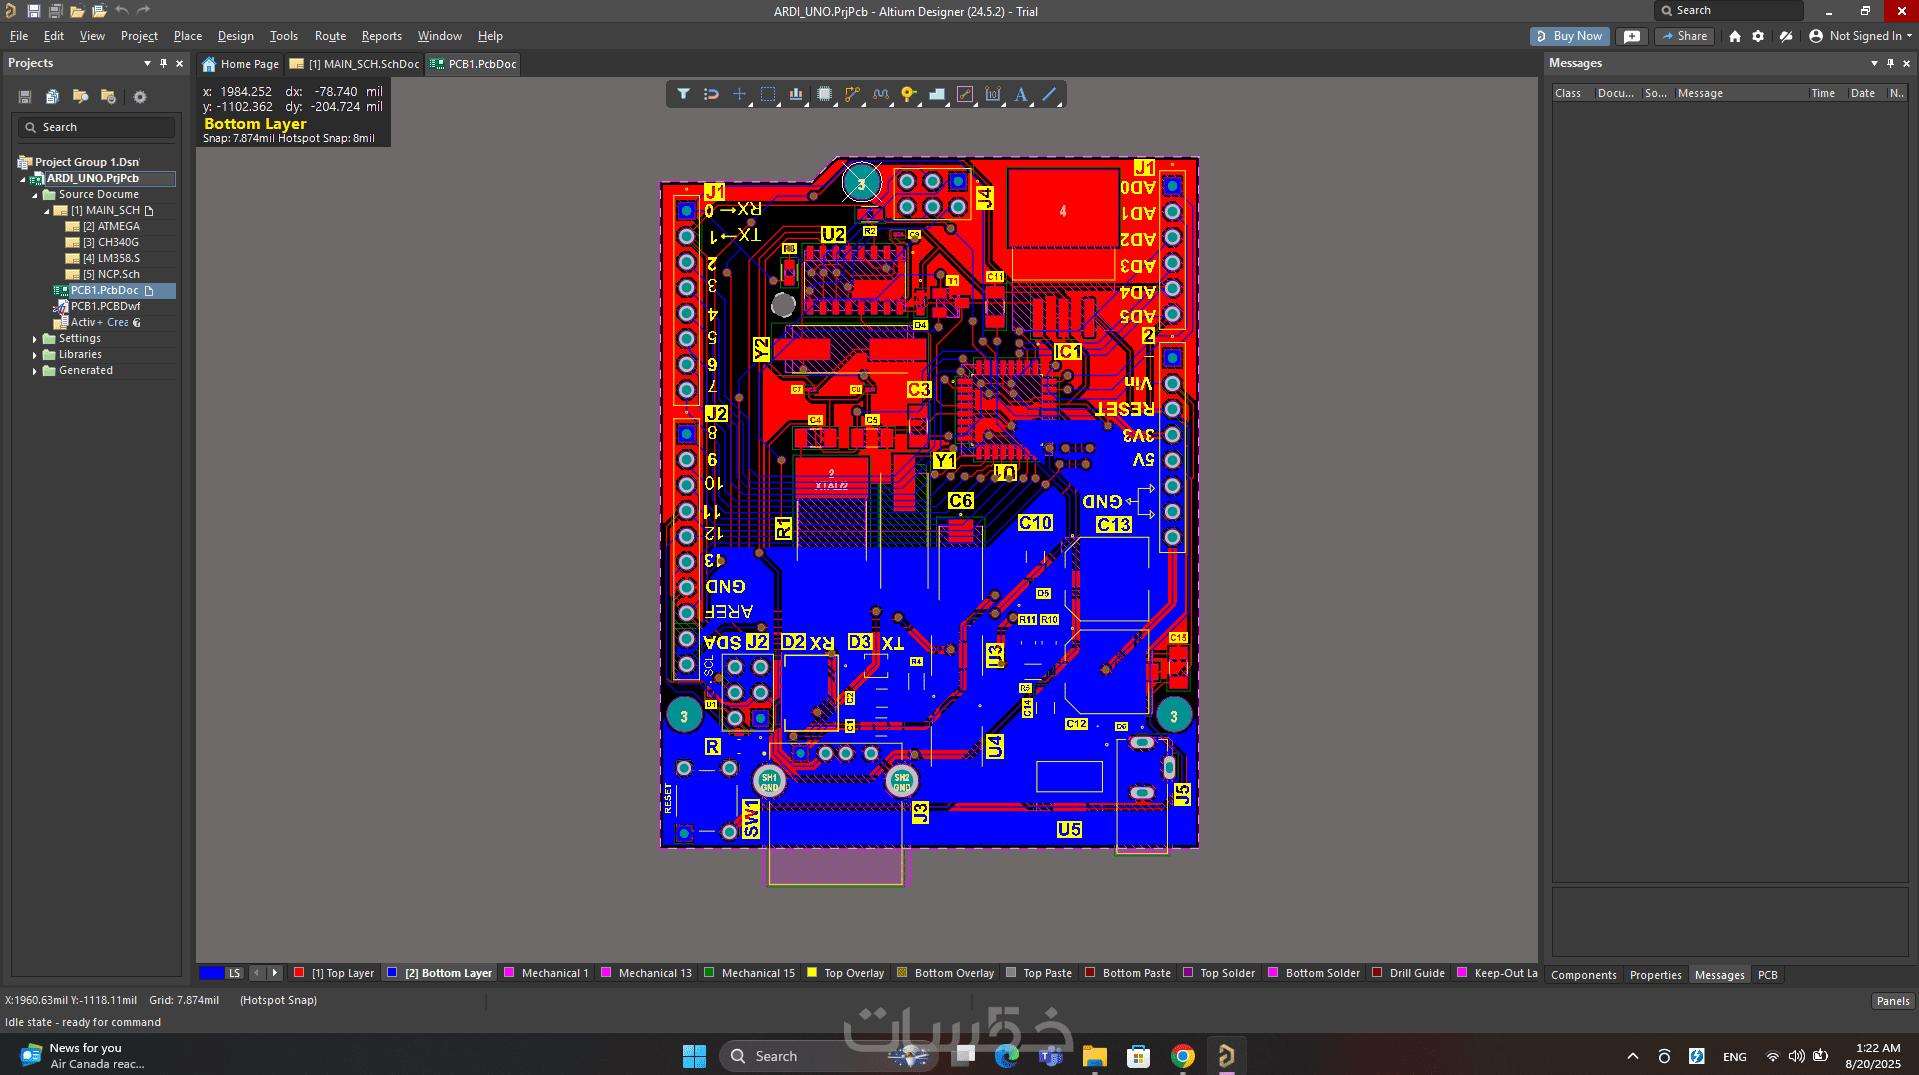Open the Route menu
The image size is (1919, 1075).
click(x=330, y=36)
